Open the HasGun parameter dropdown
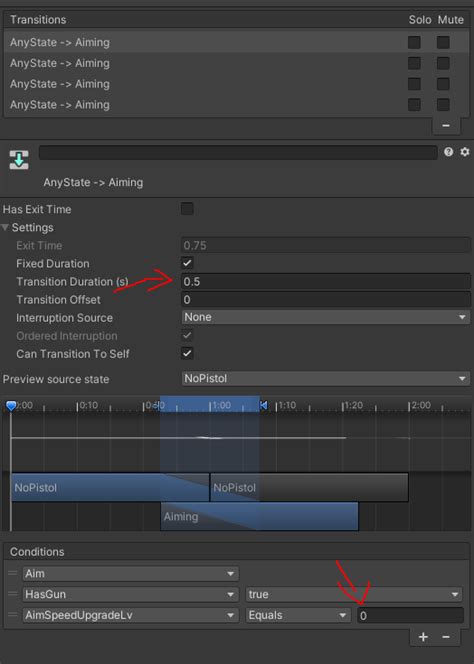The image size is (474, 664). pos(130,594)
